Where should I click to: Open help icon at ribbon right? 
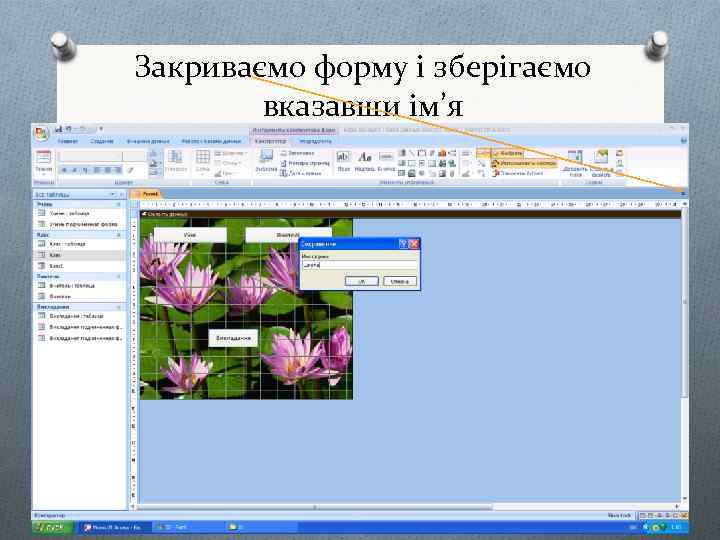(x=684, y=141)
